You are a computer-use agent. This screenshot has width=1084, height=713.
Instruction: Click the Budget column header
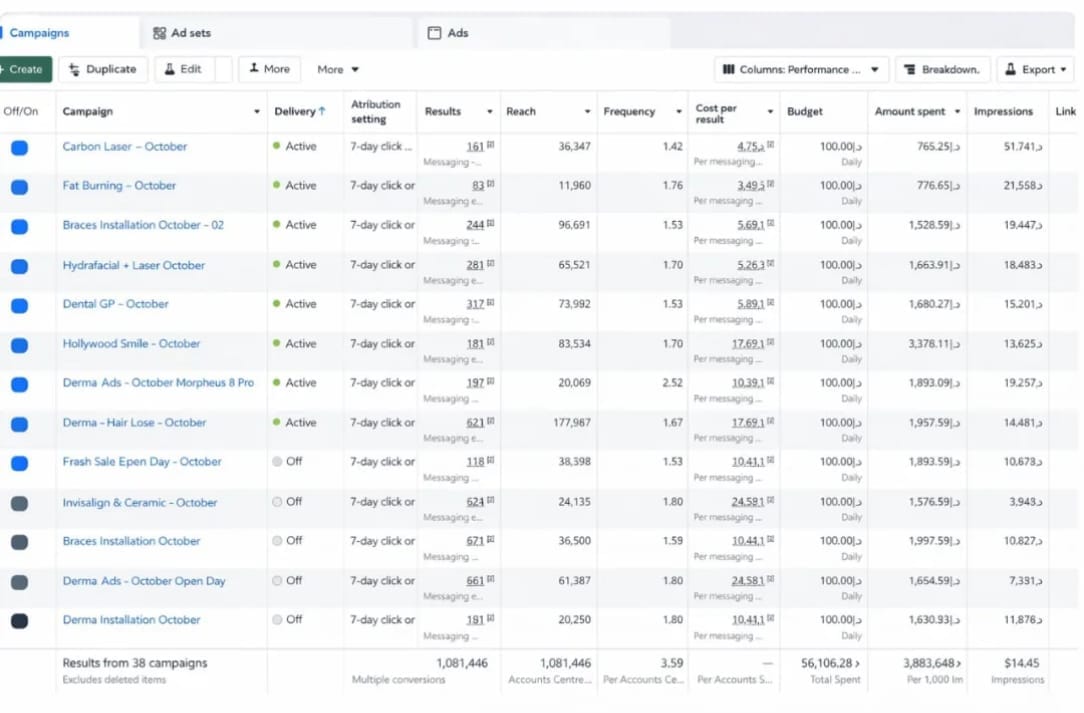pyautogui.click(x=805, y=111)
